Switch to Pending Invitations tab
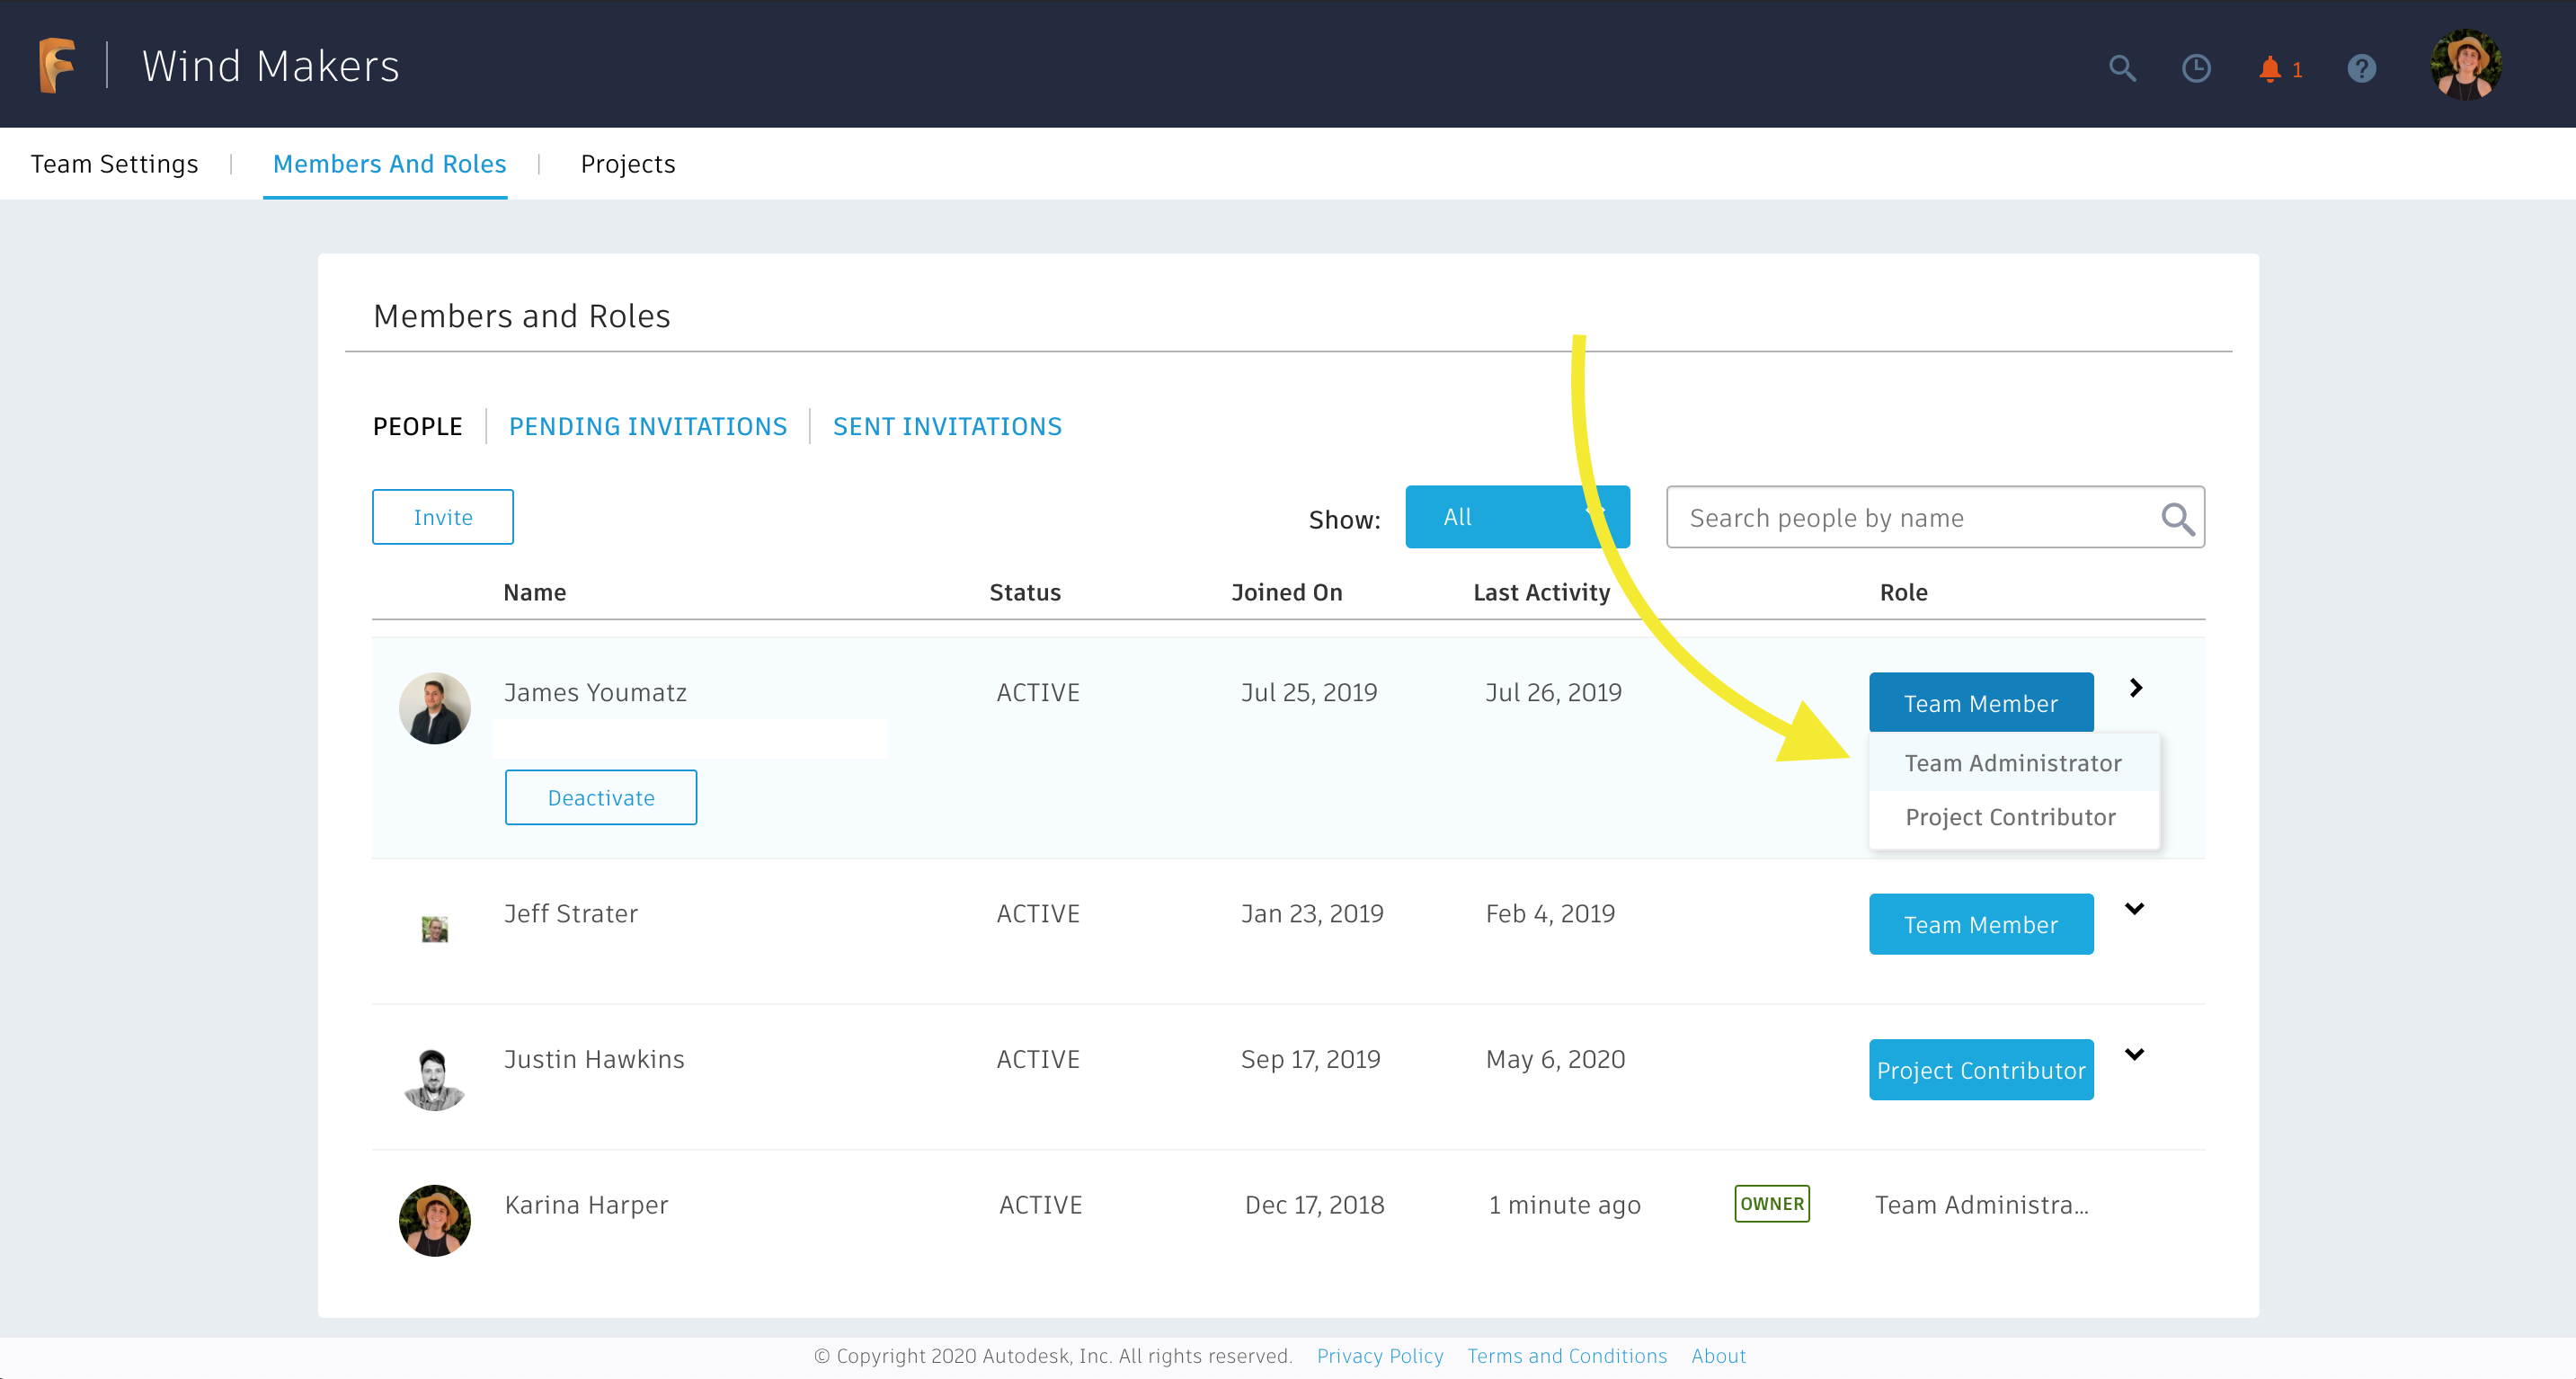The width and height of the screenshot is (2576, 1379). pyautogui.click(x=647, y=426)
